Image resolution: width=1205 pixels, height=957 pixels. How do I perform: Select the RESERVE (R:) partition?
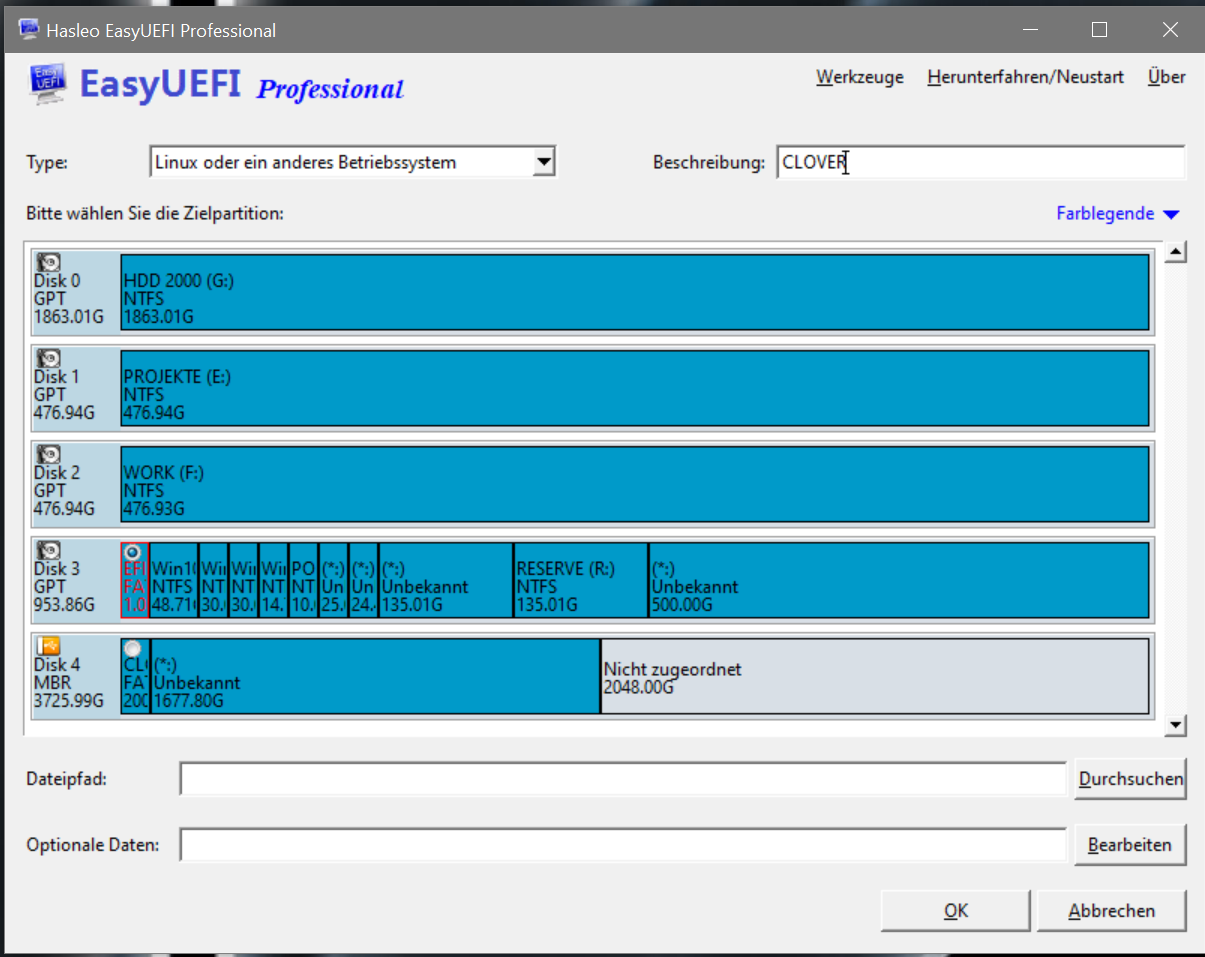(581, 580)
